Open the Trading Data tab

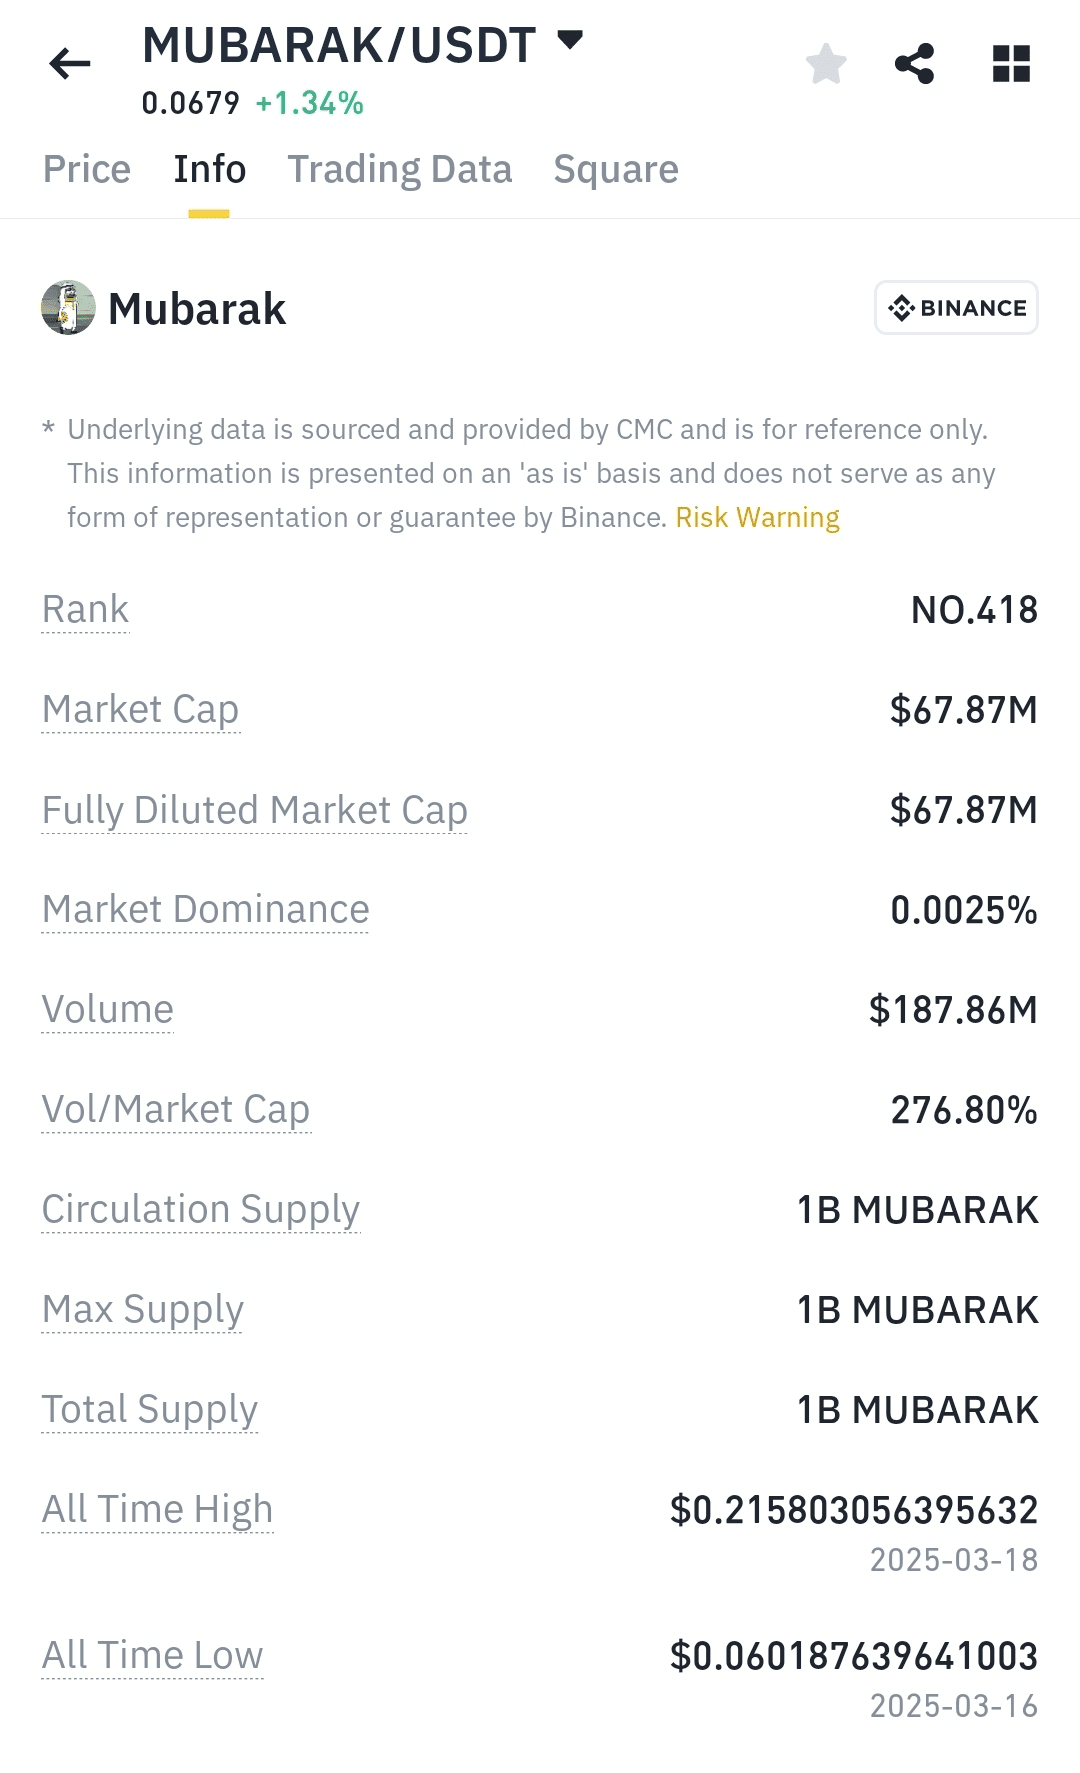(x=400, y=169)
